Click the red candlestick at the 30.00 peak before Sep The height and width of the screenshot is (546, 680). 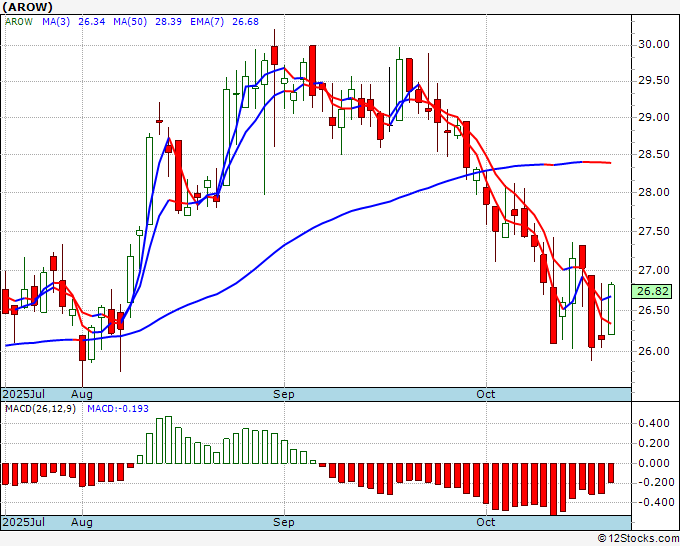pos(275,55)
